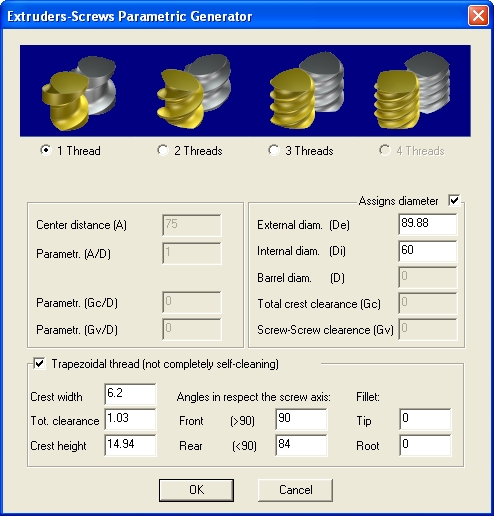Click the single-thread screw preview image
The height and width of the screenshot is (516, 494).
point(79,93)
